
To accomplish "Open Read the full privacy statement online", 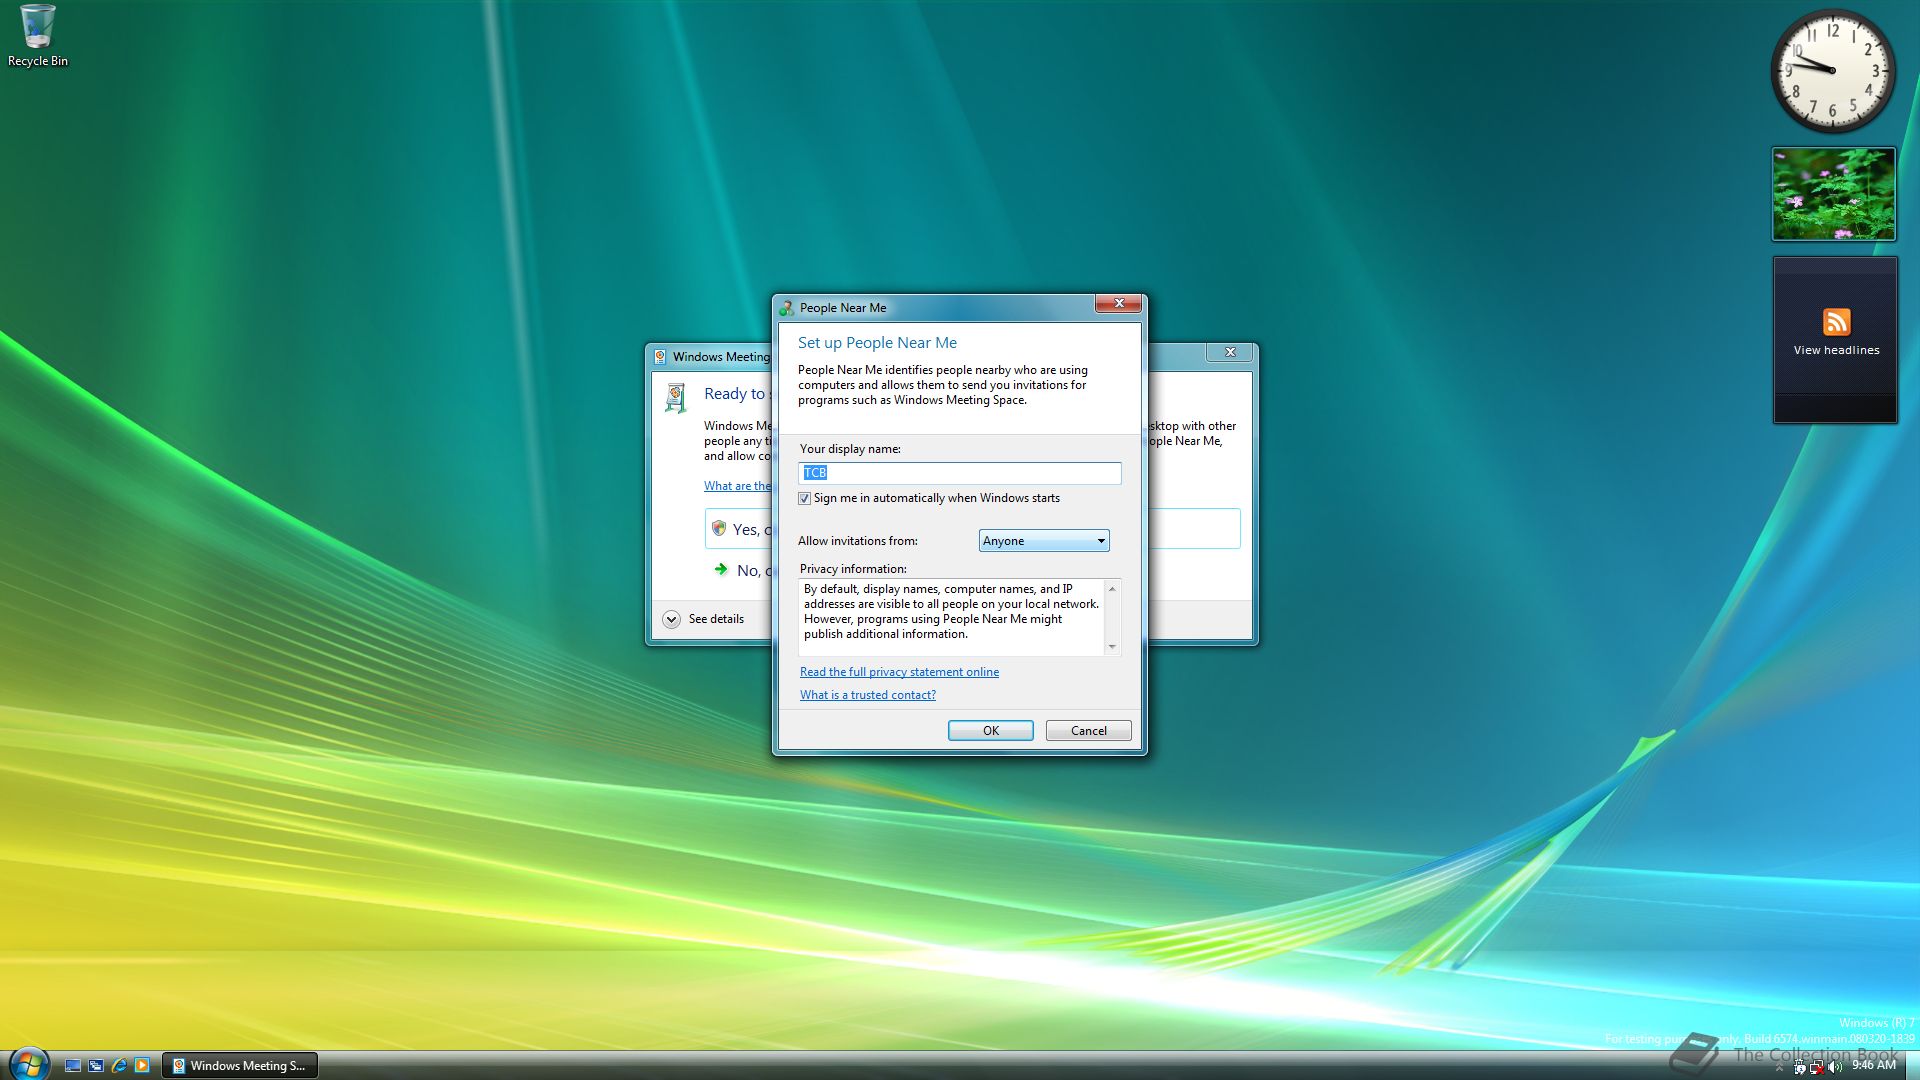I will (899, 672).
